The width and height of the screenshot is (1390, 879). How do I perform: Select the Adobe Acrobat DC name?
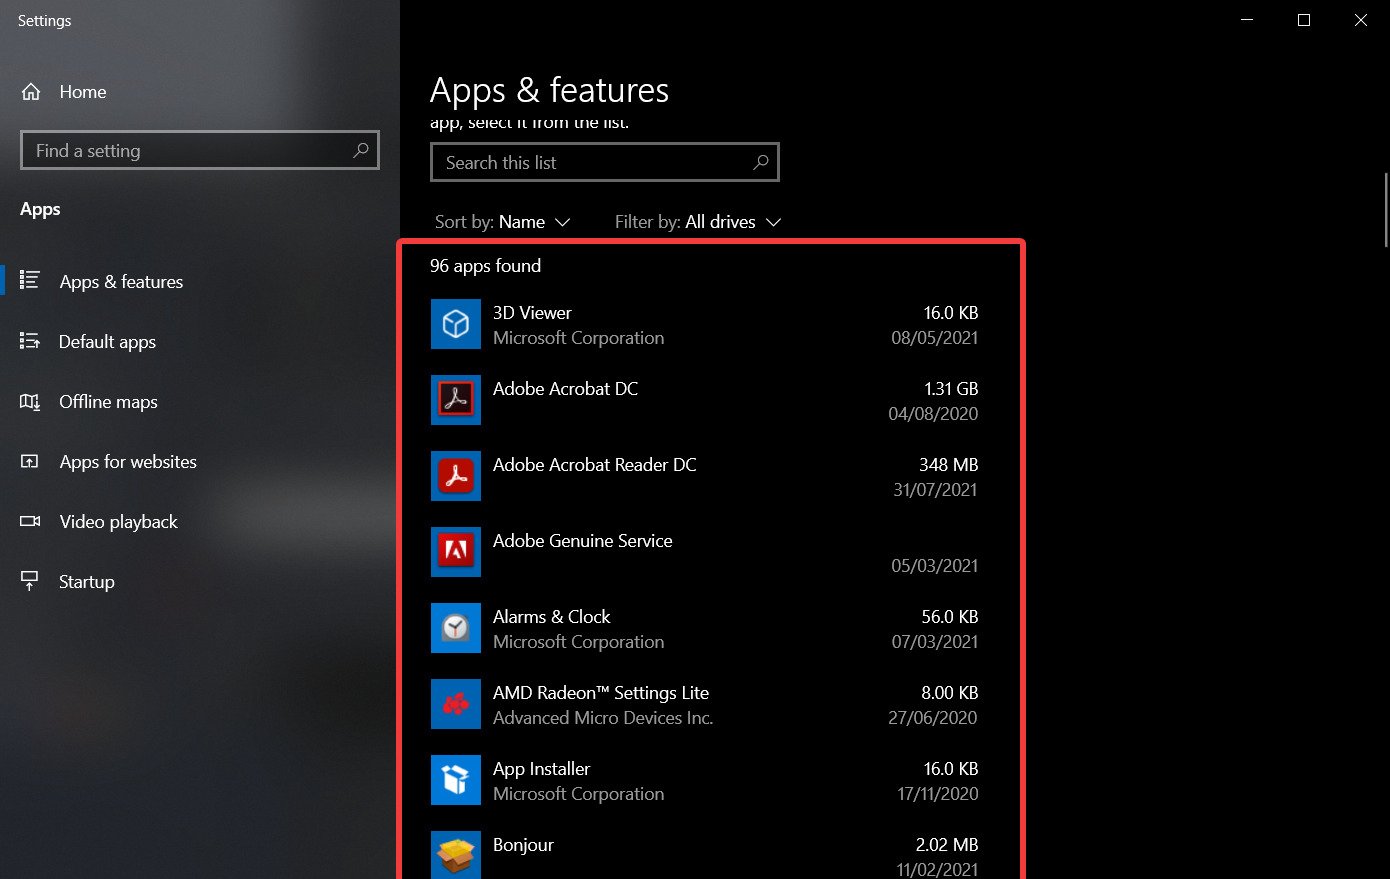tap(565, 389)
